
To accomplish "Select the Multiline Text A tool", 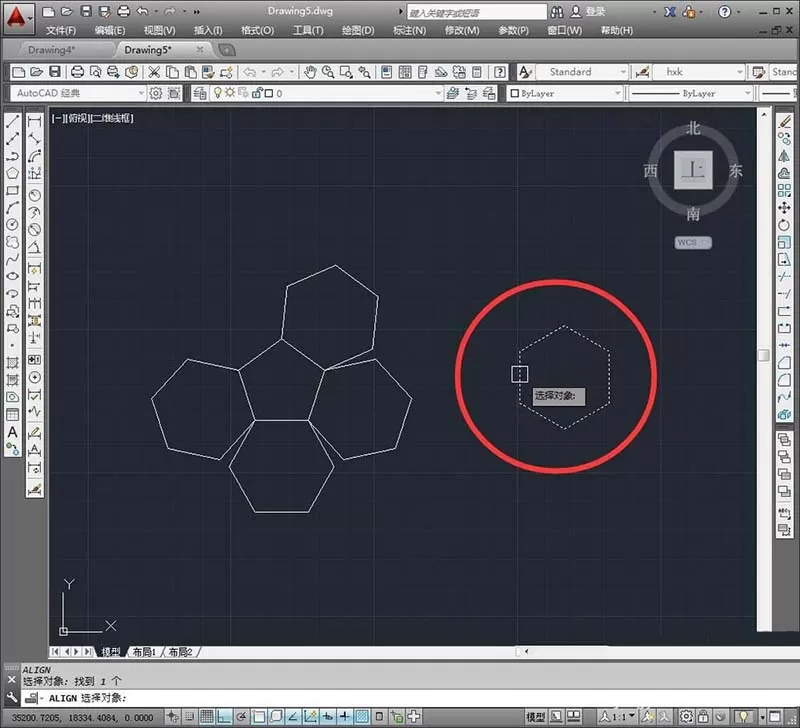I will [12, 432].
